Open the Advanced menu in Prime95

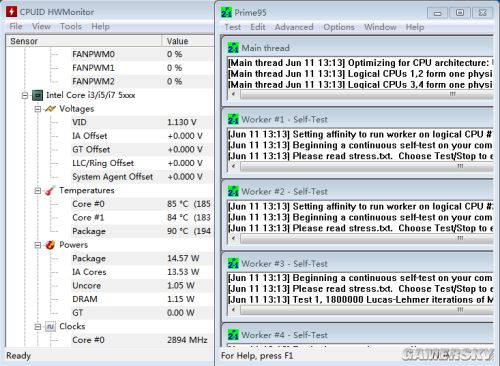click(x=294, y=27)
